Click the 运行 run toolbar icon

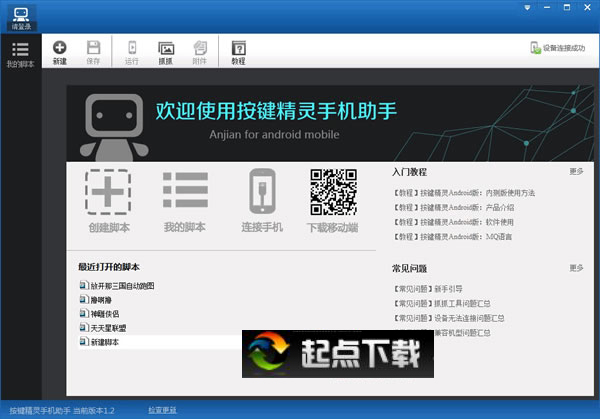[x=132, y=52]
